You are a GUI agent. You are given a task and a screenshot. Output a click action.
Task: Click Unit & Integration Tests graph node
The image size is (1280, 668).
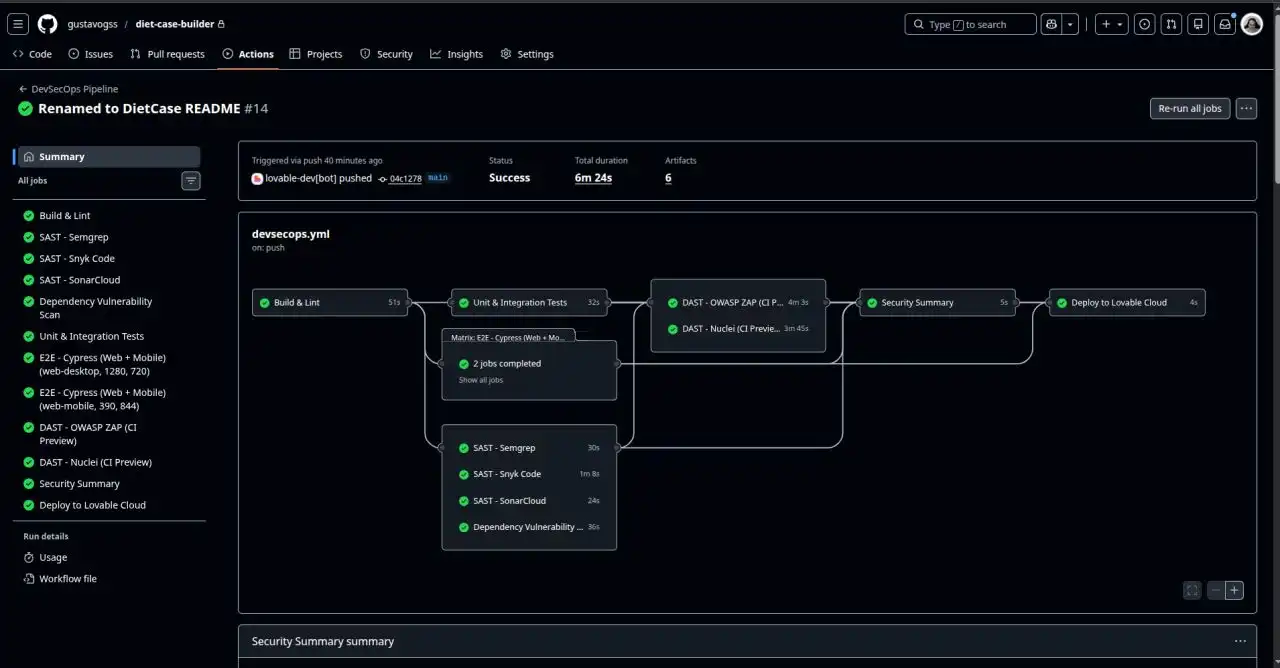click(529, 302)
